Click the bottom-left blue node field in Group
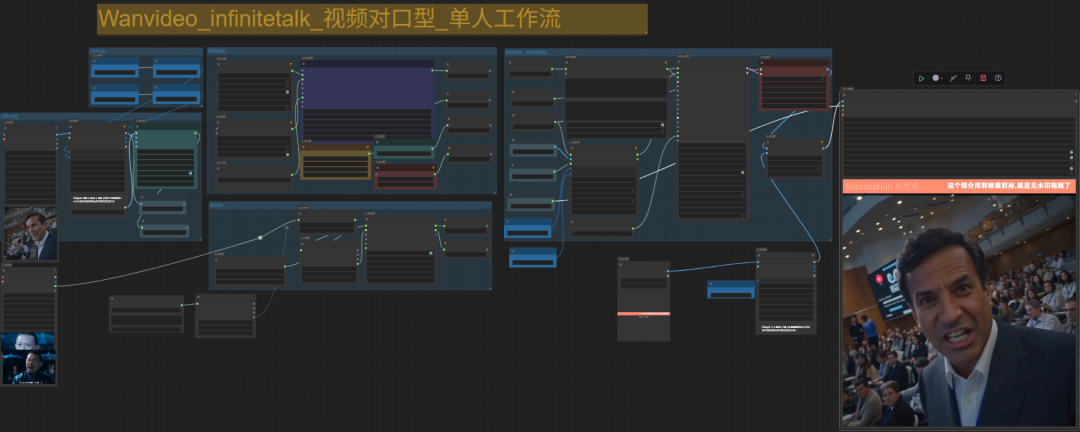 [x=115, y=100]
